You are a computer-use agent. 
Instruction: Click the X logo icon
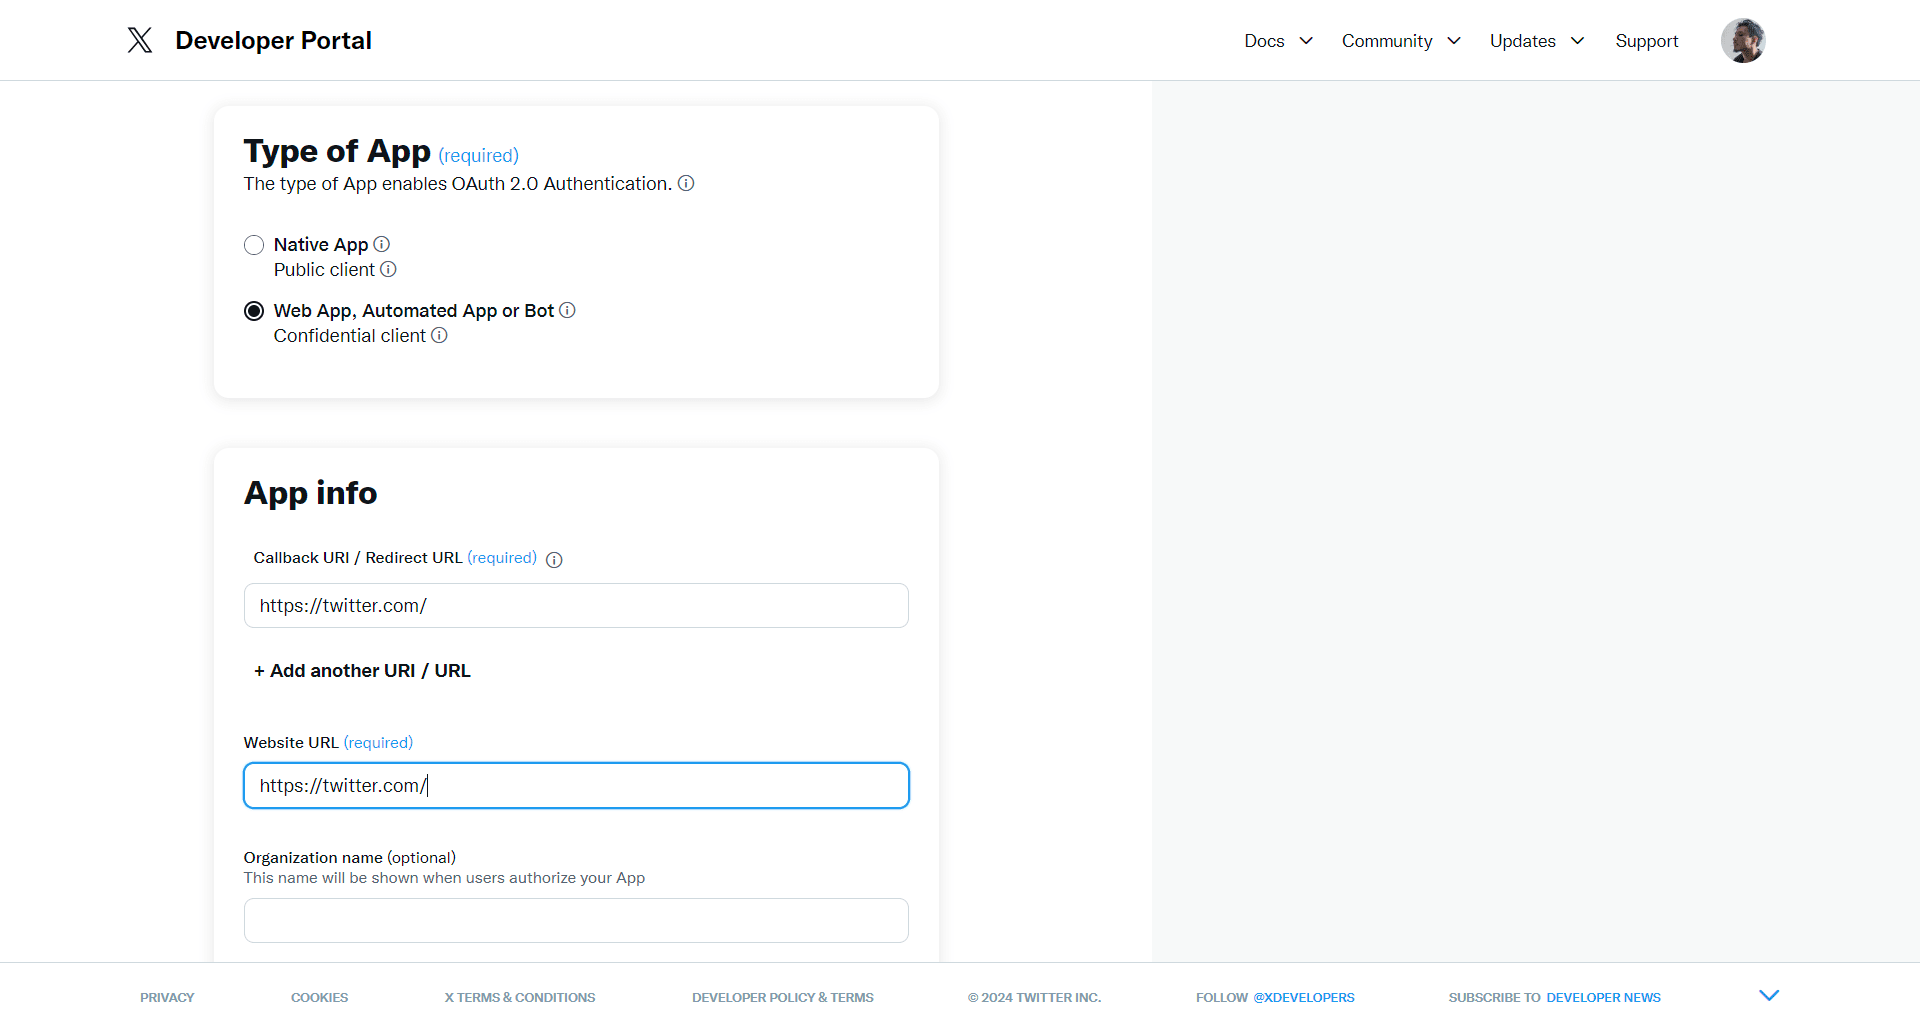pos(140,40)
